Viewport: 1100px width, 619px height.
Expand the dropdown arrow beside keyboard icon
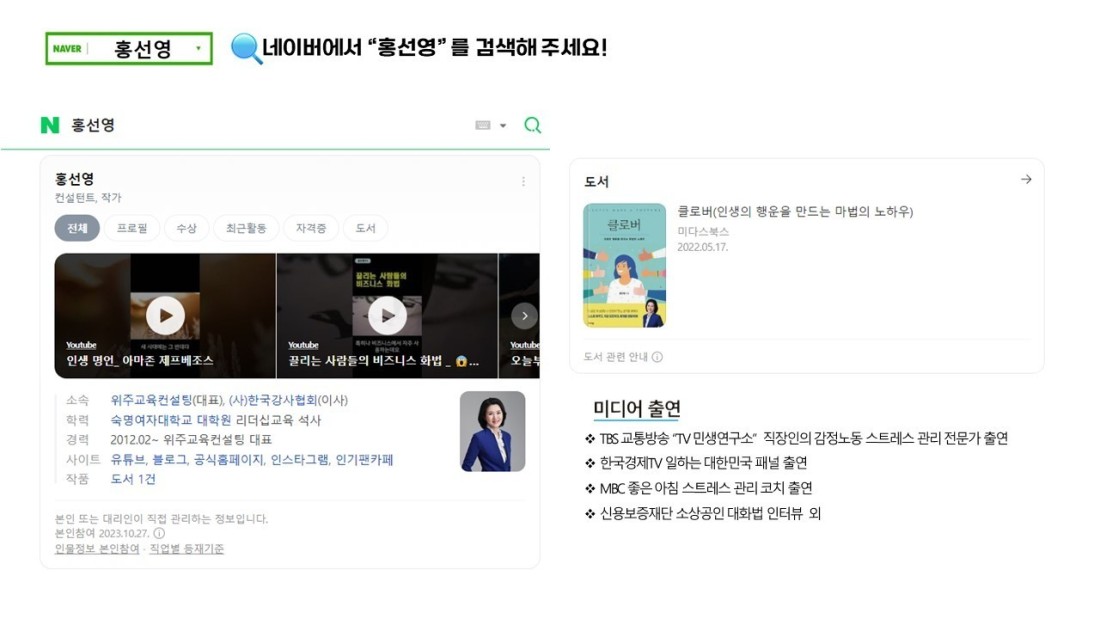pyautogui.click(x=503, y=126)
